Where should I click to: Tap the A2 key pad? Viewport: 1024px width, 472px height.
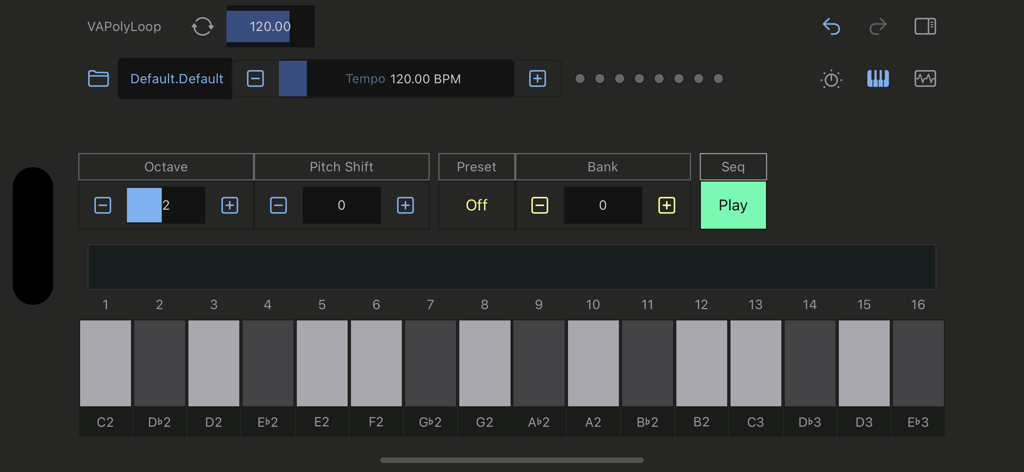tap(593, 364)
